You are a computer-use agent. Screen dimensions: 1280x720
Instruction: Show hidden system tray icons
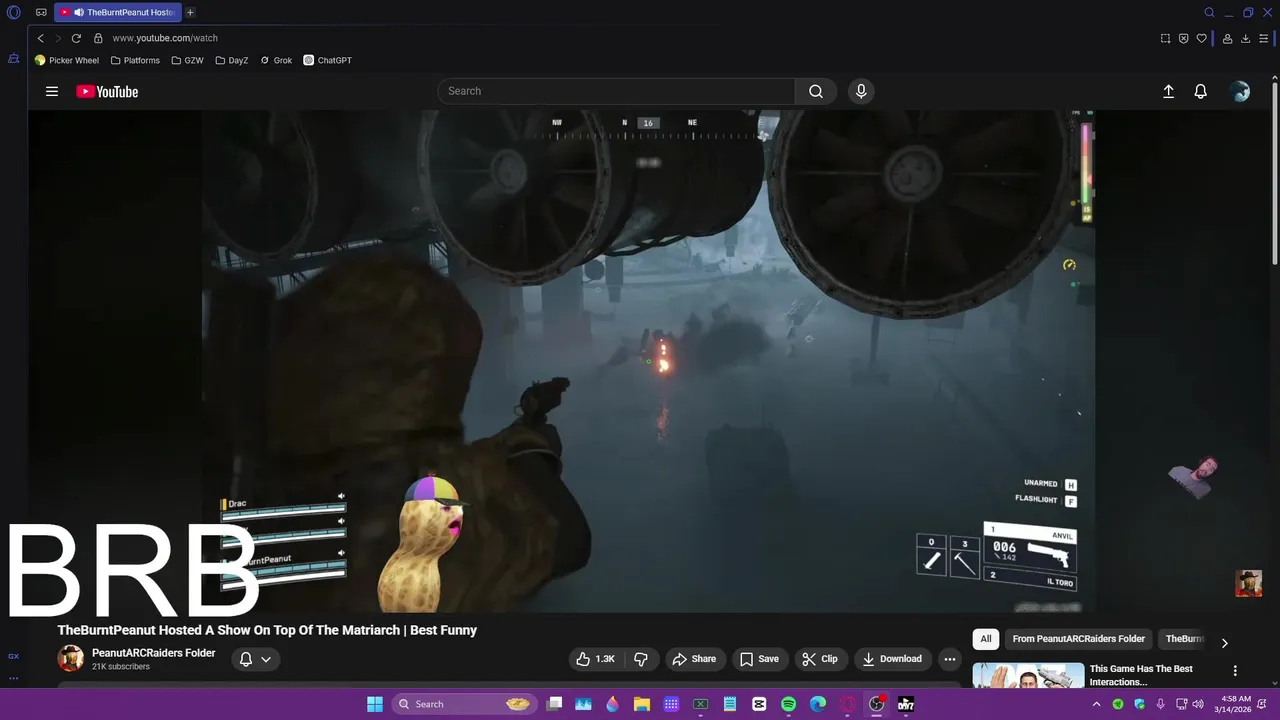tap(1097, 704)
